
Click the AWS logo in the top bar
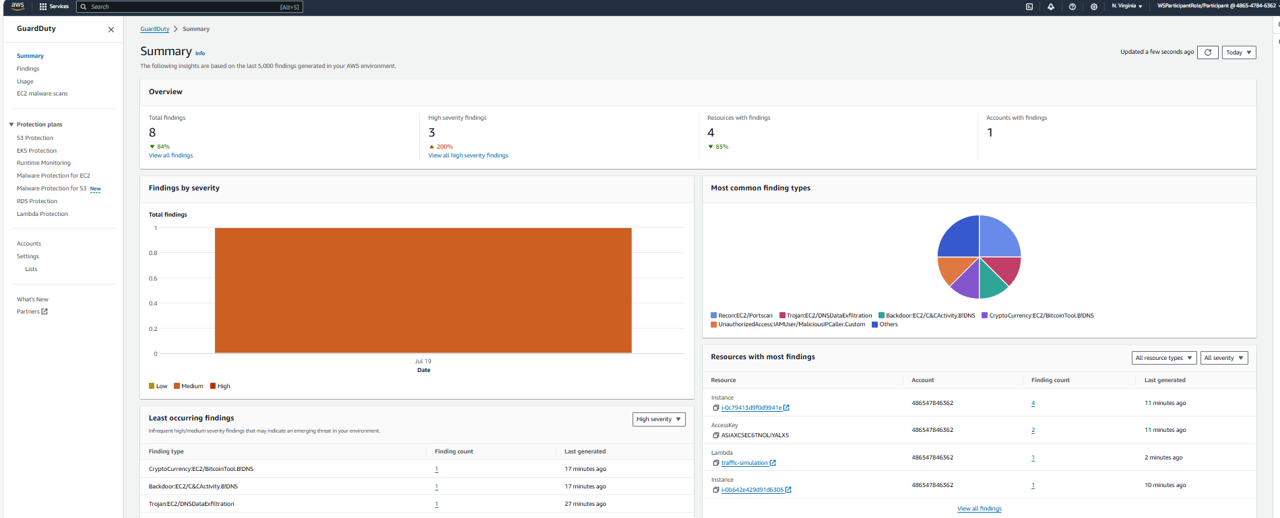click(18, 6)
